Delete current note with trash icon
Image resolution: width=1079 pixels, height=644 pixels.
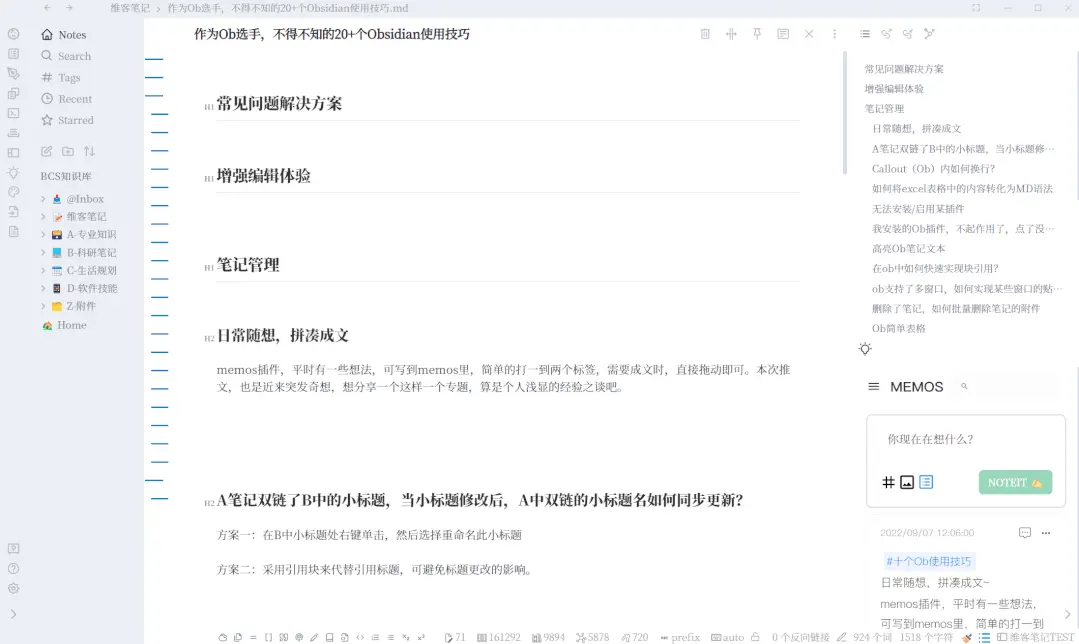[x=705, y=34]
